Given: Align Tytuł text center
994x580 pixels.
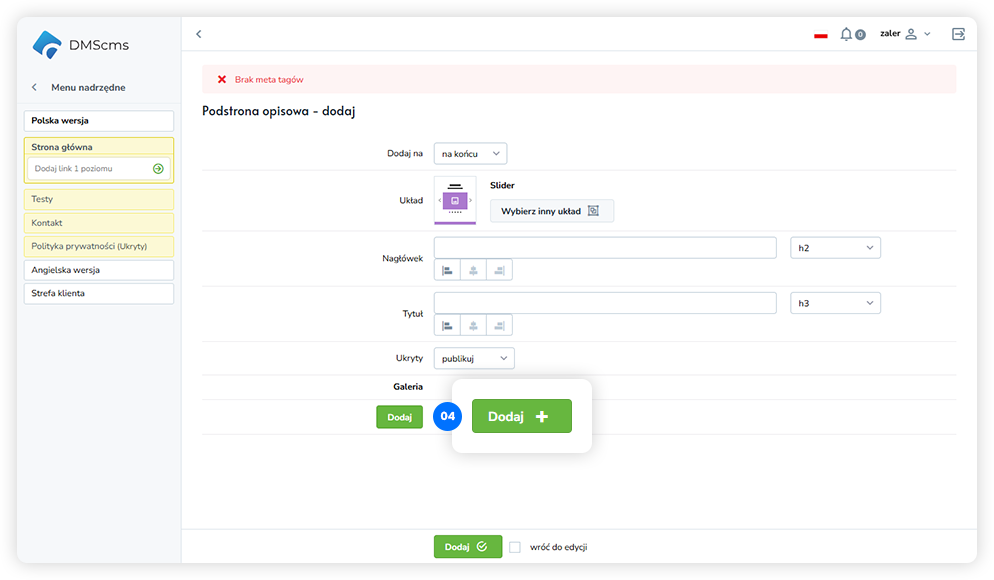Looking at the screenshot, I should pos(474,326).
